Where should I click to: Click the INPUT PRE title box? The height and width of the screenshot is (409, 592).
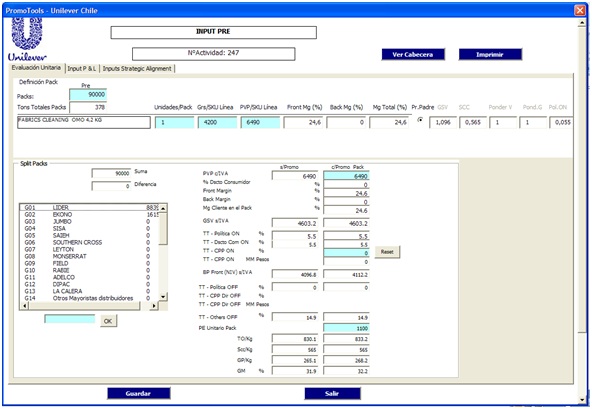tap(214, 32)
